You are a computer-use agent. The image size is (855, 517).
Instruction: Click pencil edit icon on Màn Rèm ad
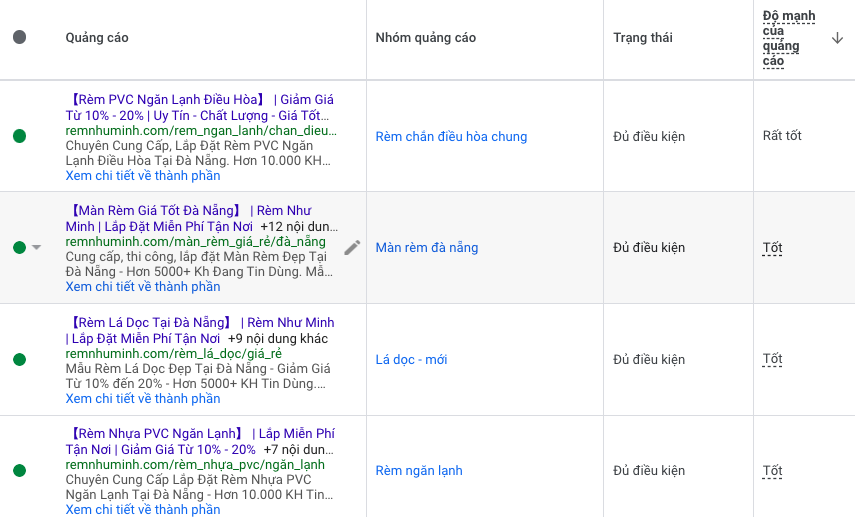[x=352, y=247]
